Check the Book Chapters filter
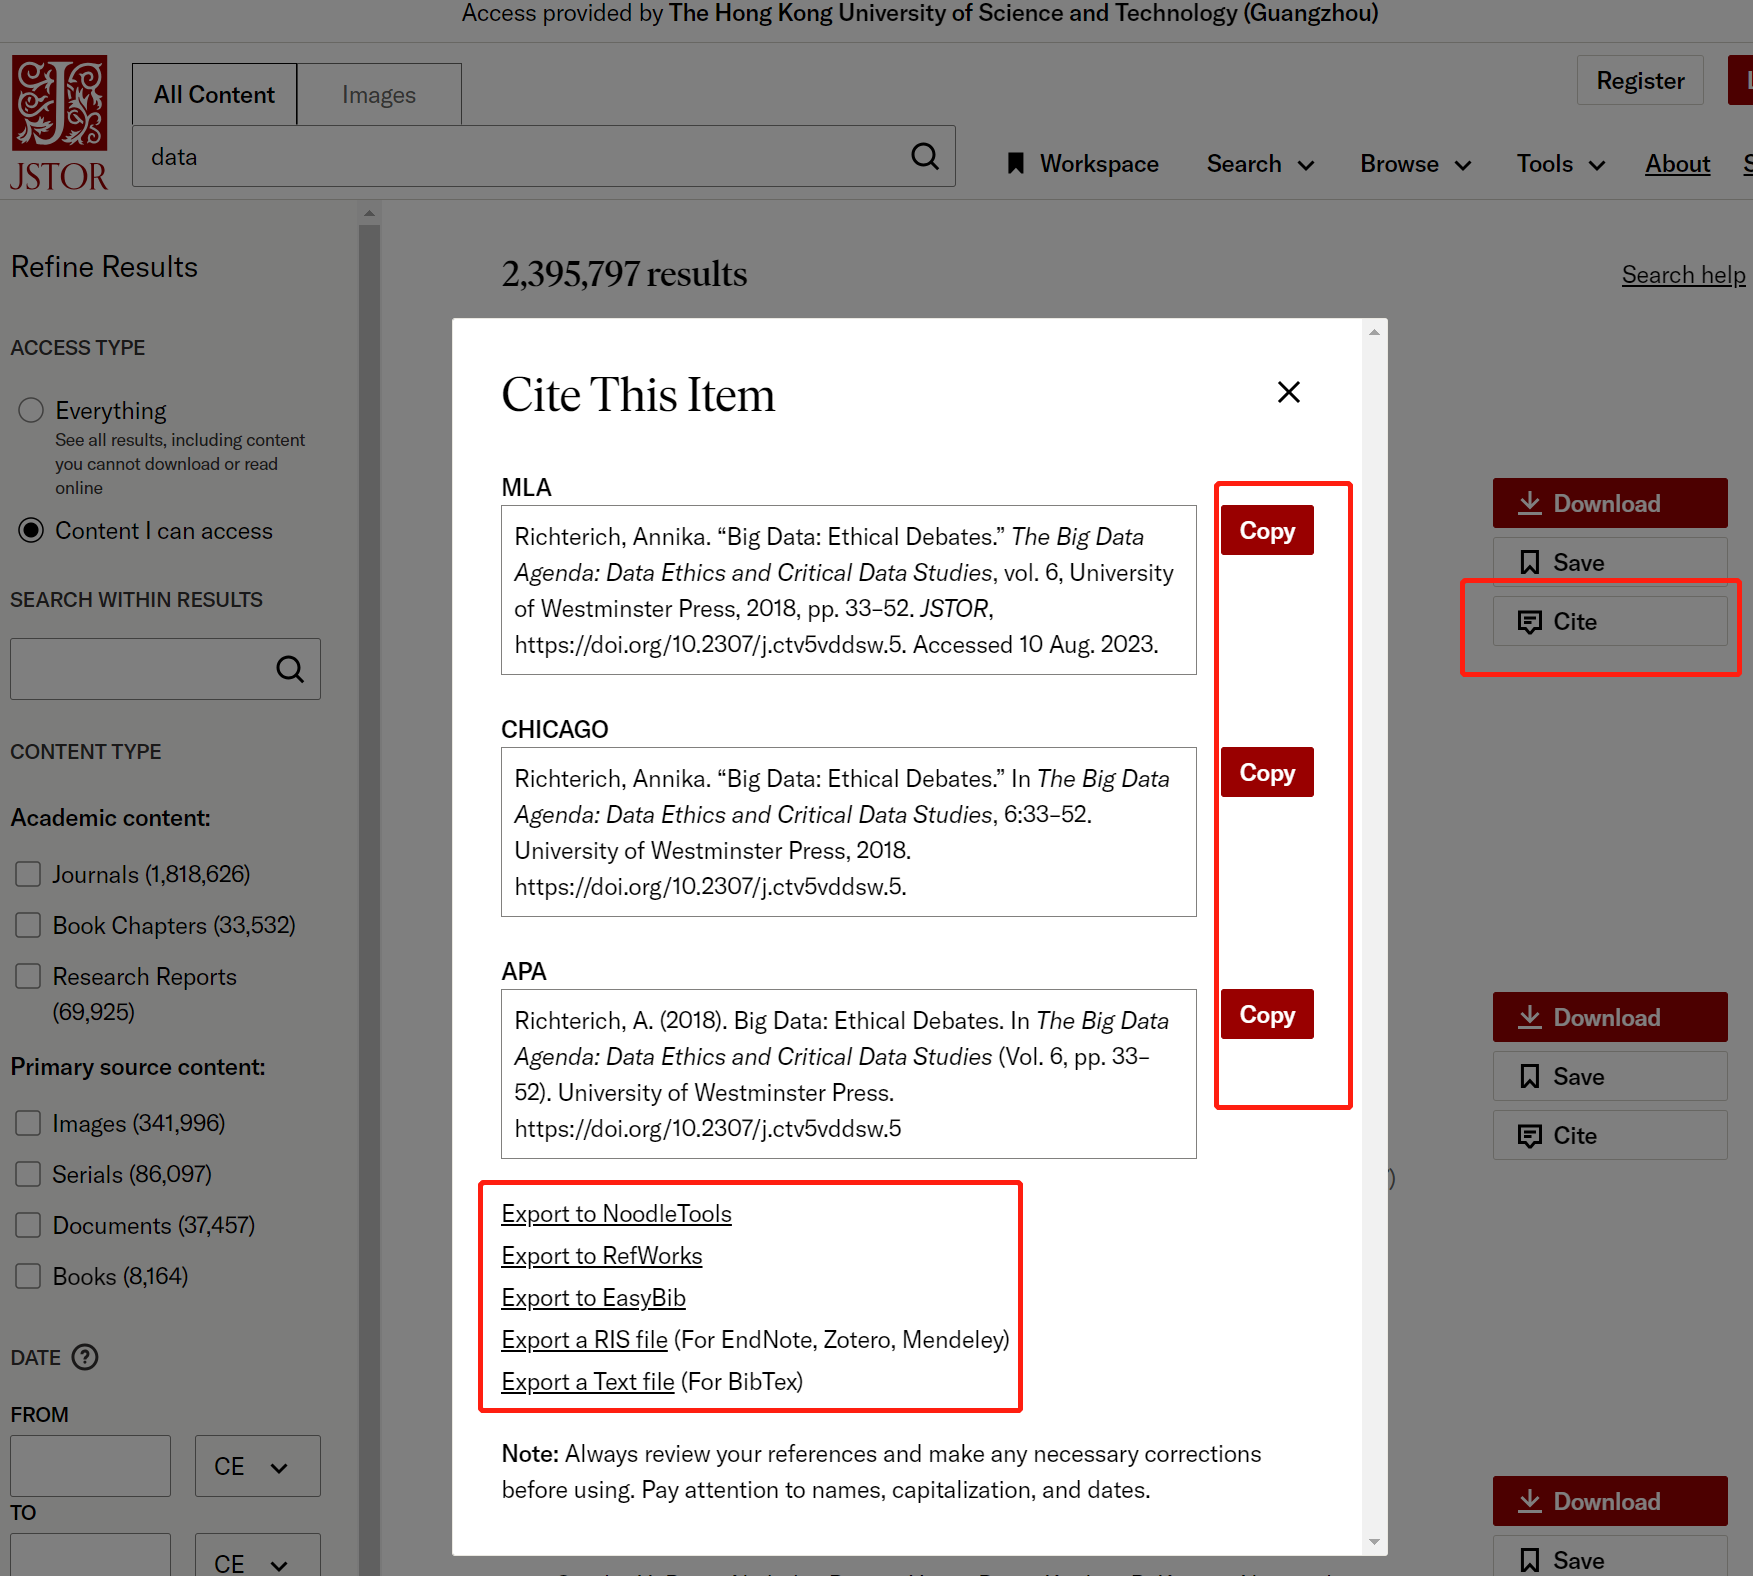The width and height of the screenshot is (1753, 1576). 28,925
